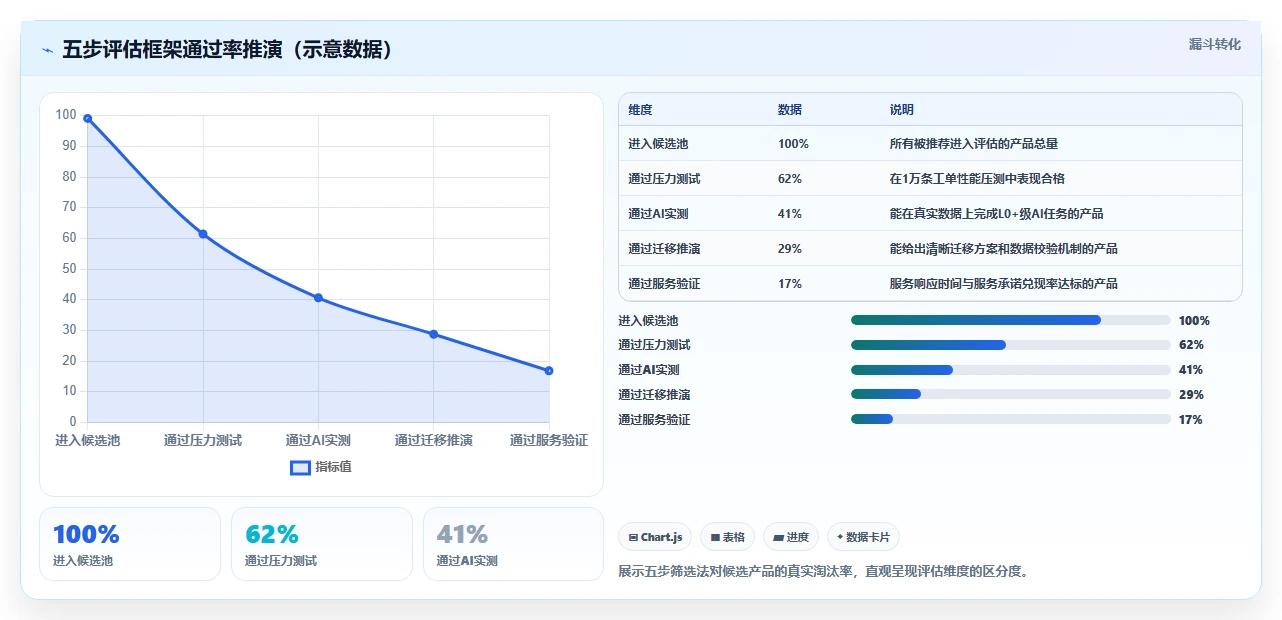Select the chart point above 通过服务验证
Image resolution: width=1282 pixels, height=620 pixels.
tap(549, 371)
